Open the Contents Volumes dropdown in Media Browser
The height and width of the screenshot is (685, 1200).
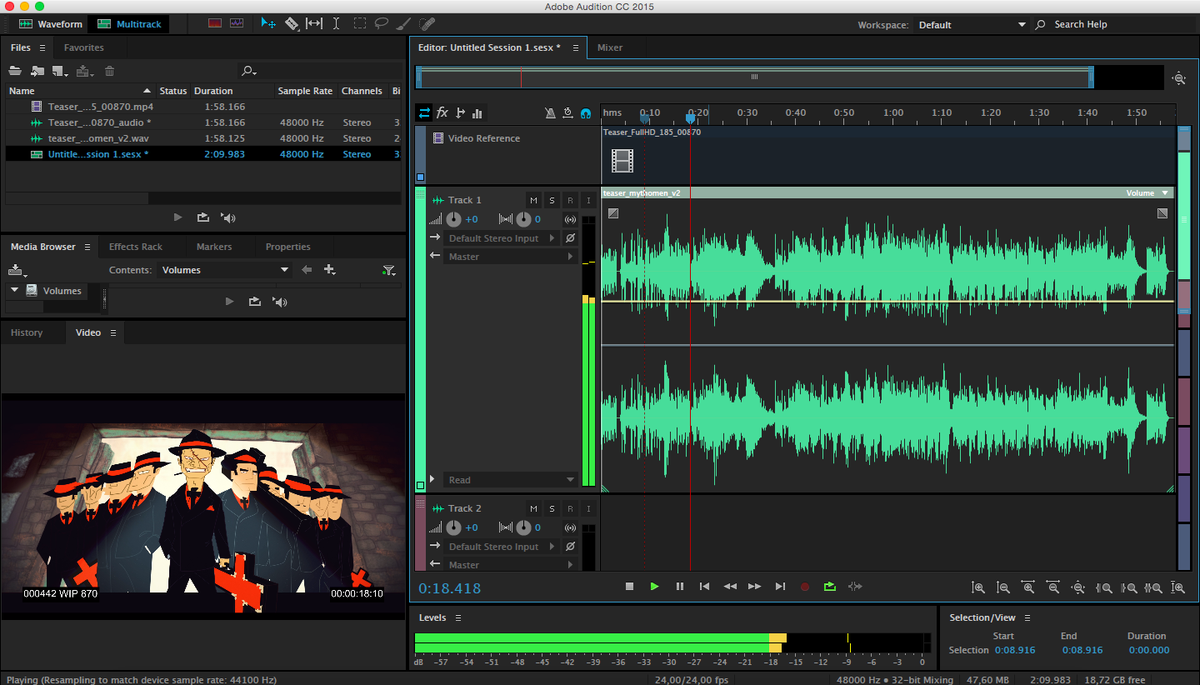tap(222, 269)
